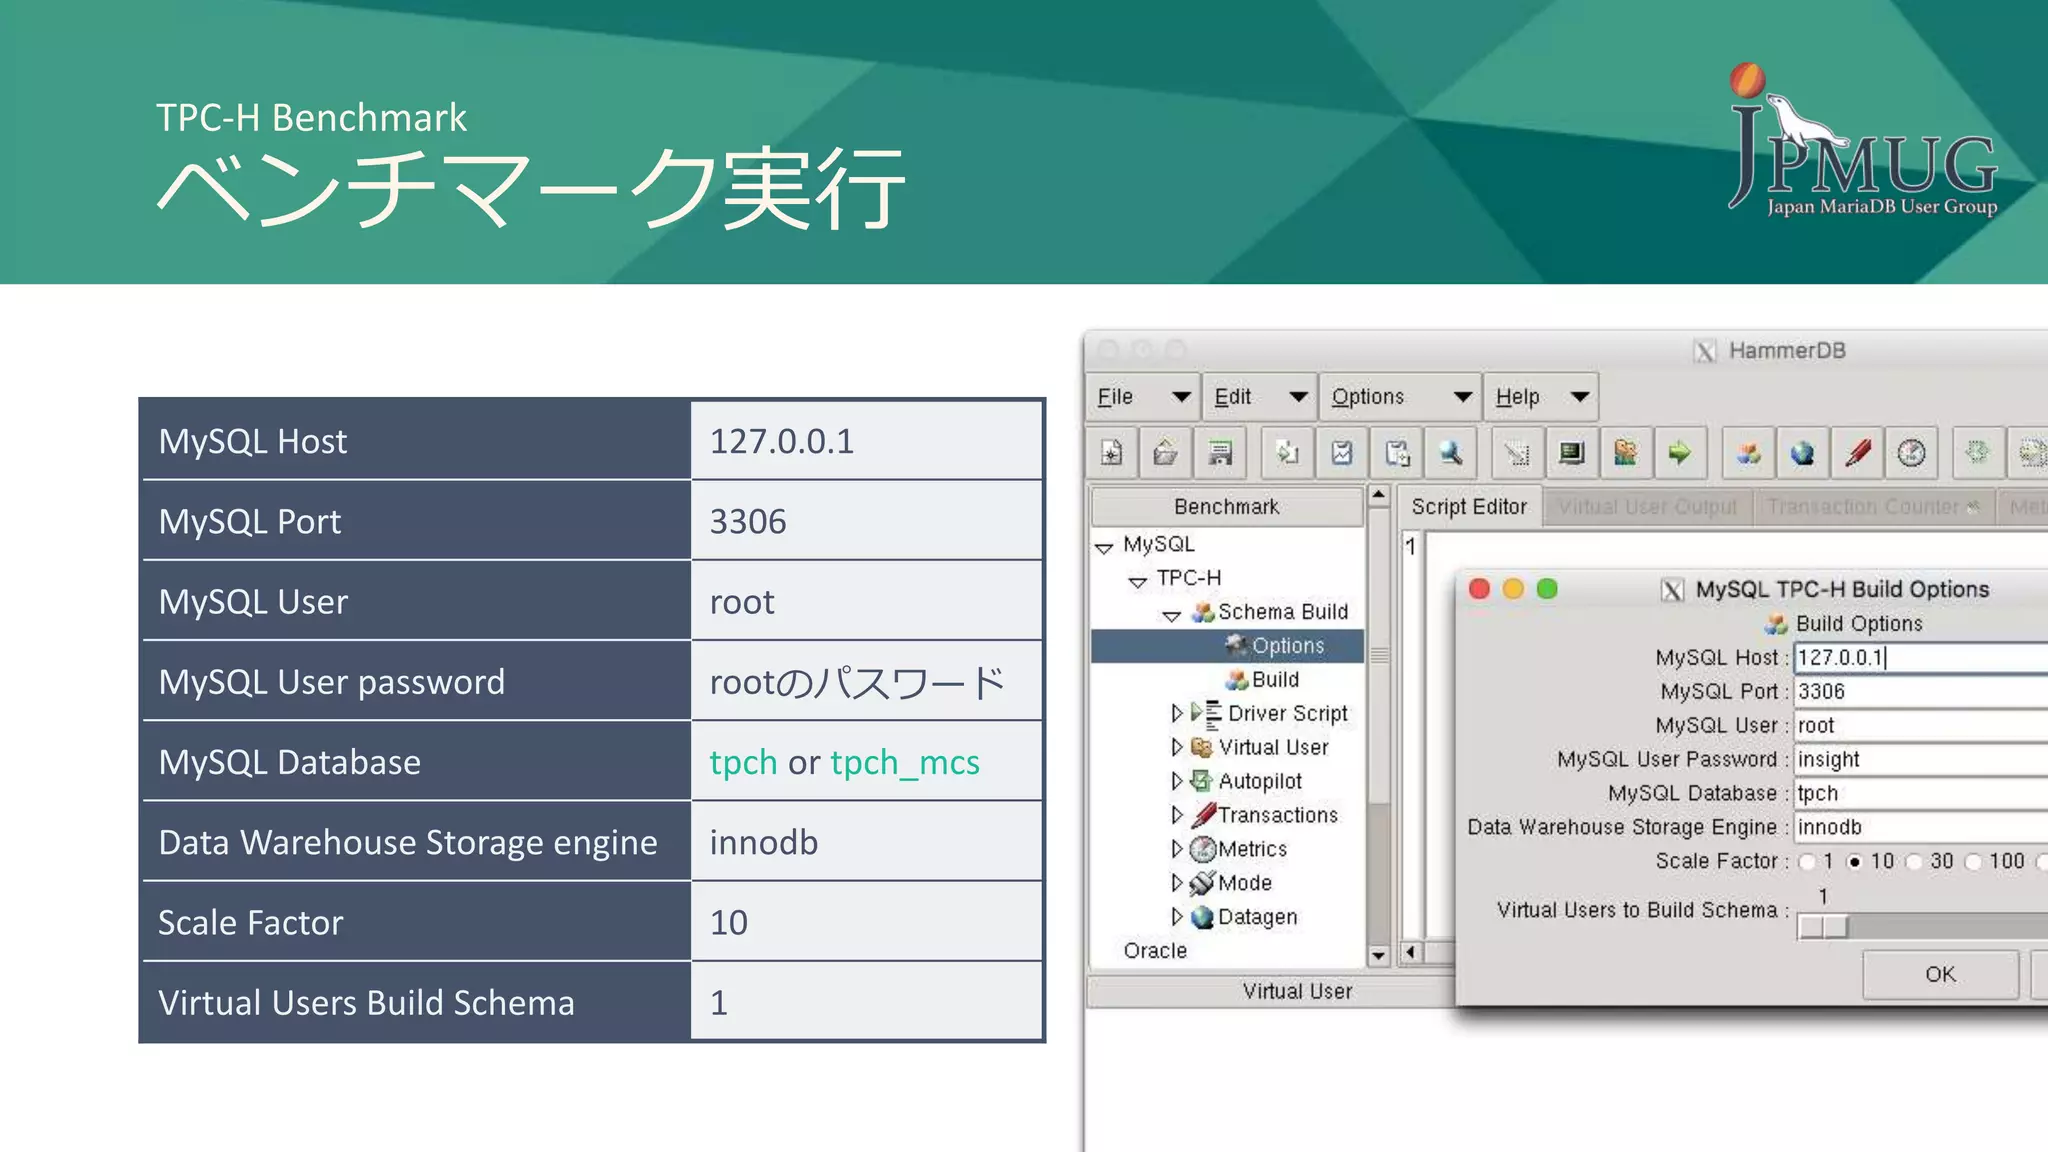Switch to the Transaction Counter tab
The image size is (2048, 1152).
coord(1873,507)
